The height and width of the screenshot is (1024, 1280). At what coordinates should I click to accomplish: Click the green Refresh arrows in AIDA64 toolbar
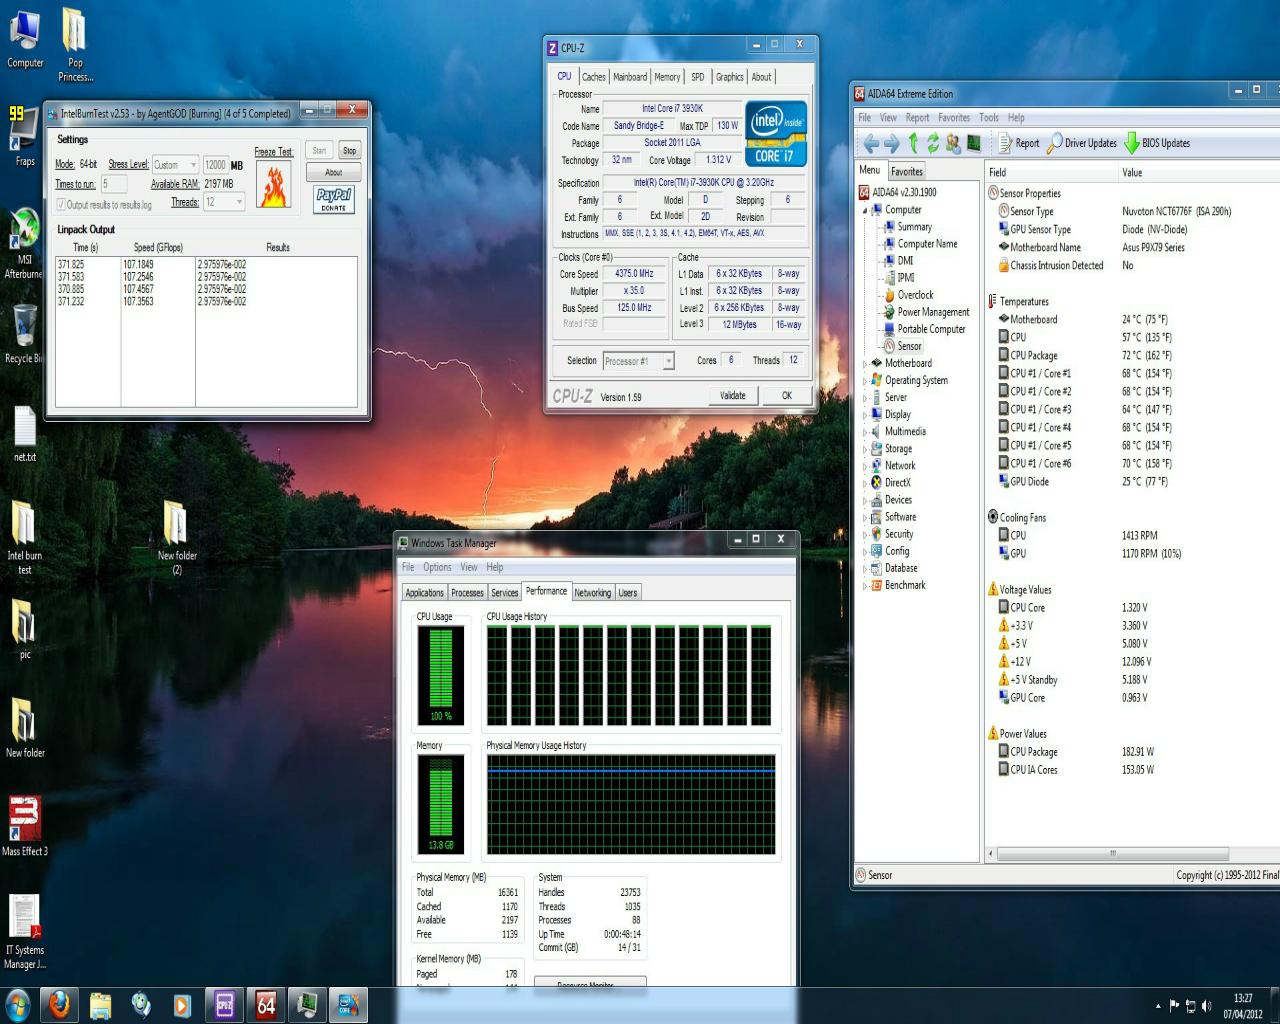(x=932, y=143)
